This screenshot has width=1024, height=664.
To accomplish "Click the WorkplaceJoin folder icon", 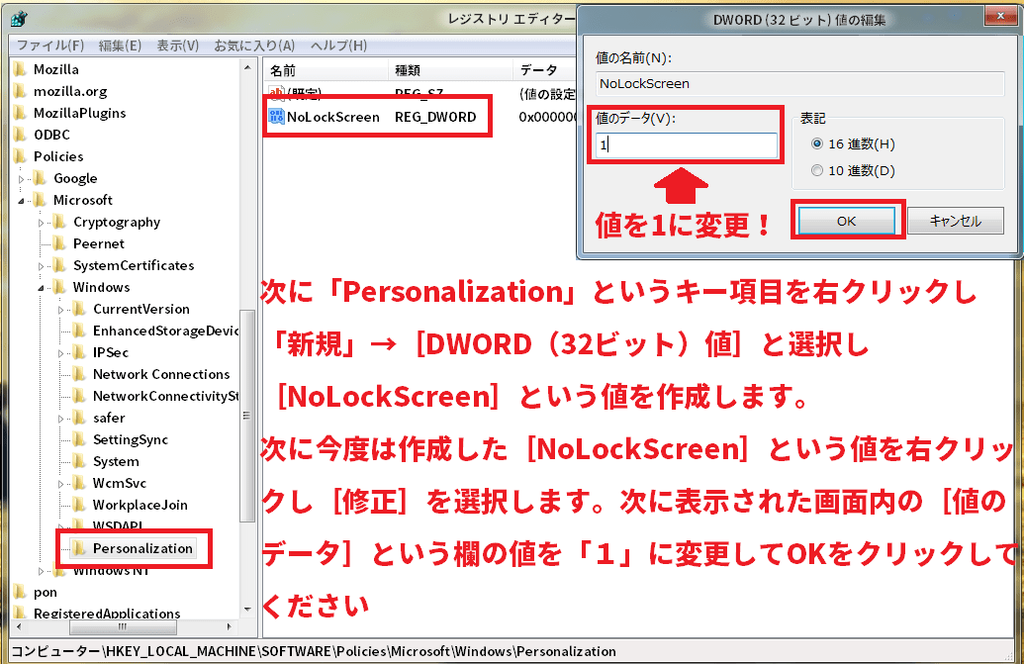I will pos(79,505).
